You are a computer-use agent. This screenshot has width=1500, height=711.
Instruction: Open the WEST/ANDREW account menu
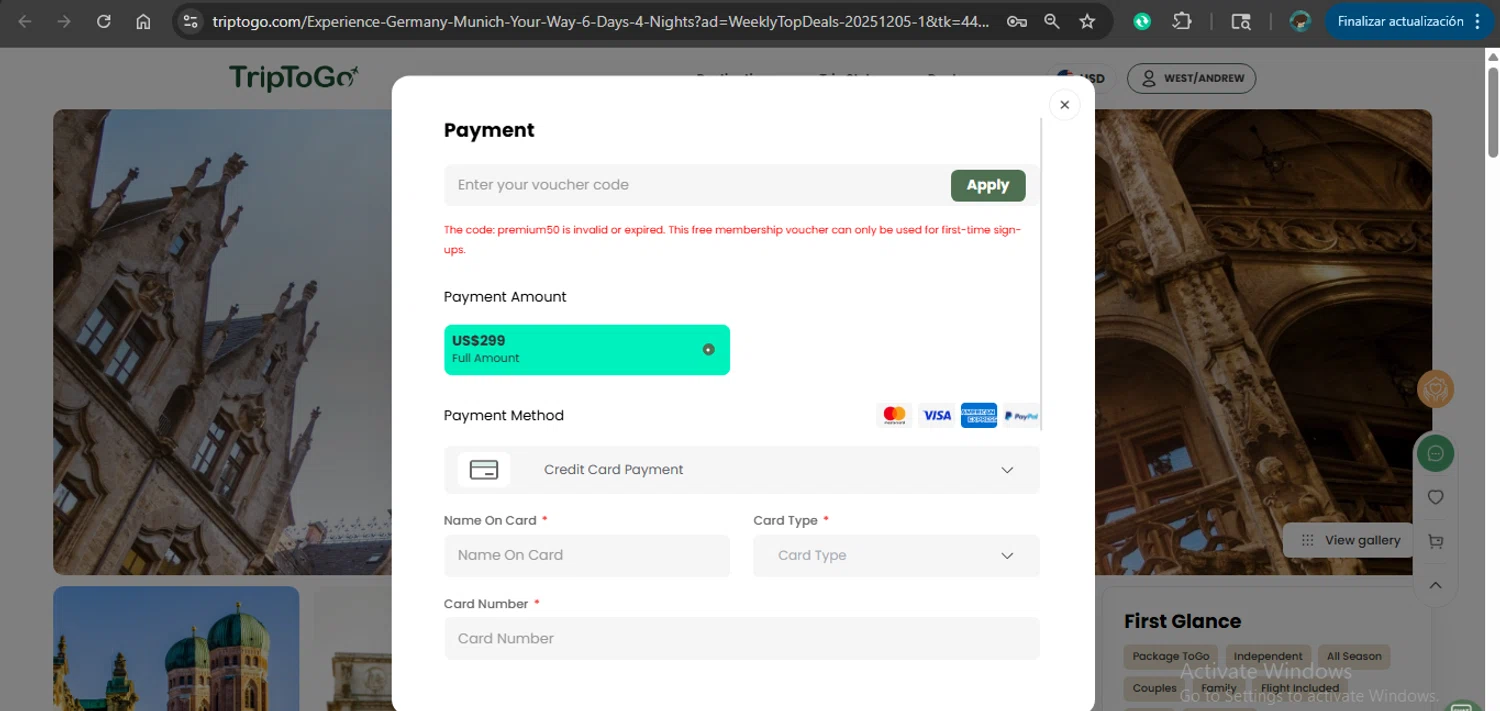(x=1192, y=78)
